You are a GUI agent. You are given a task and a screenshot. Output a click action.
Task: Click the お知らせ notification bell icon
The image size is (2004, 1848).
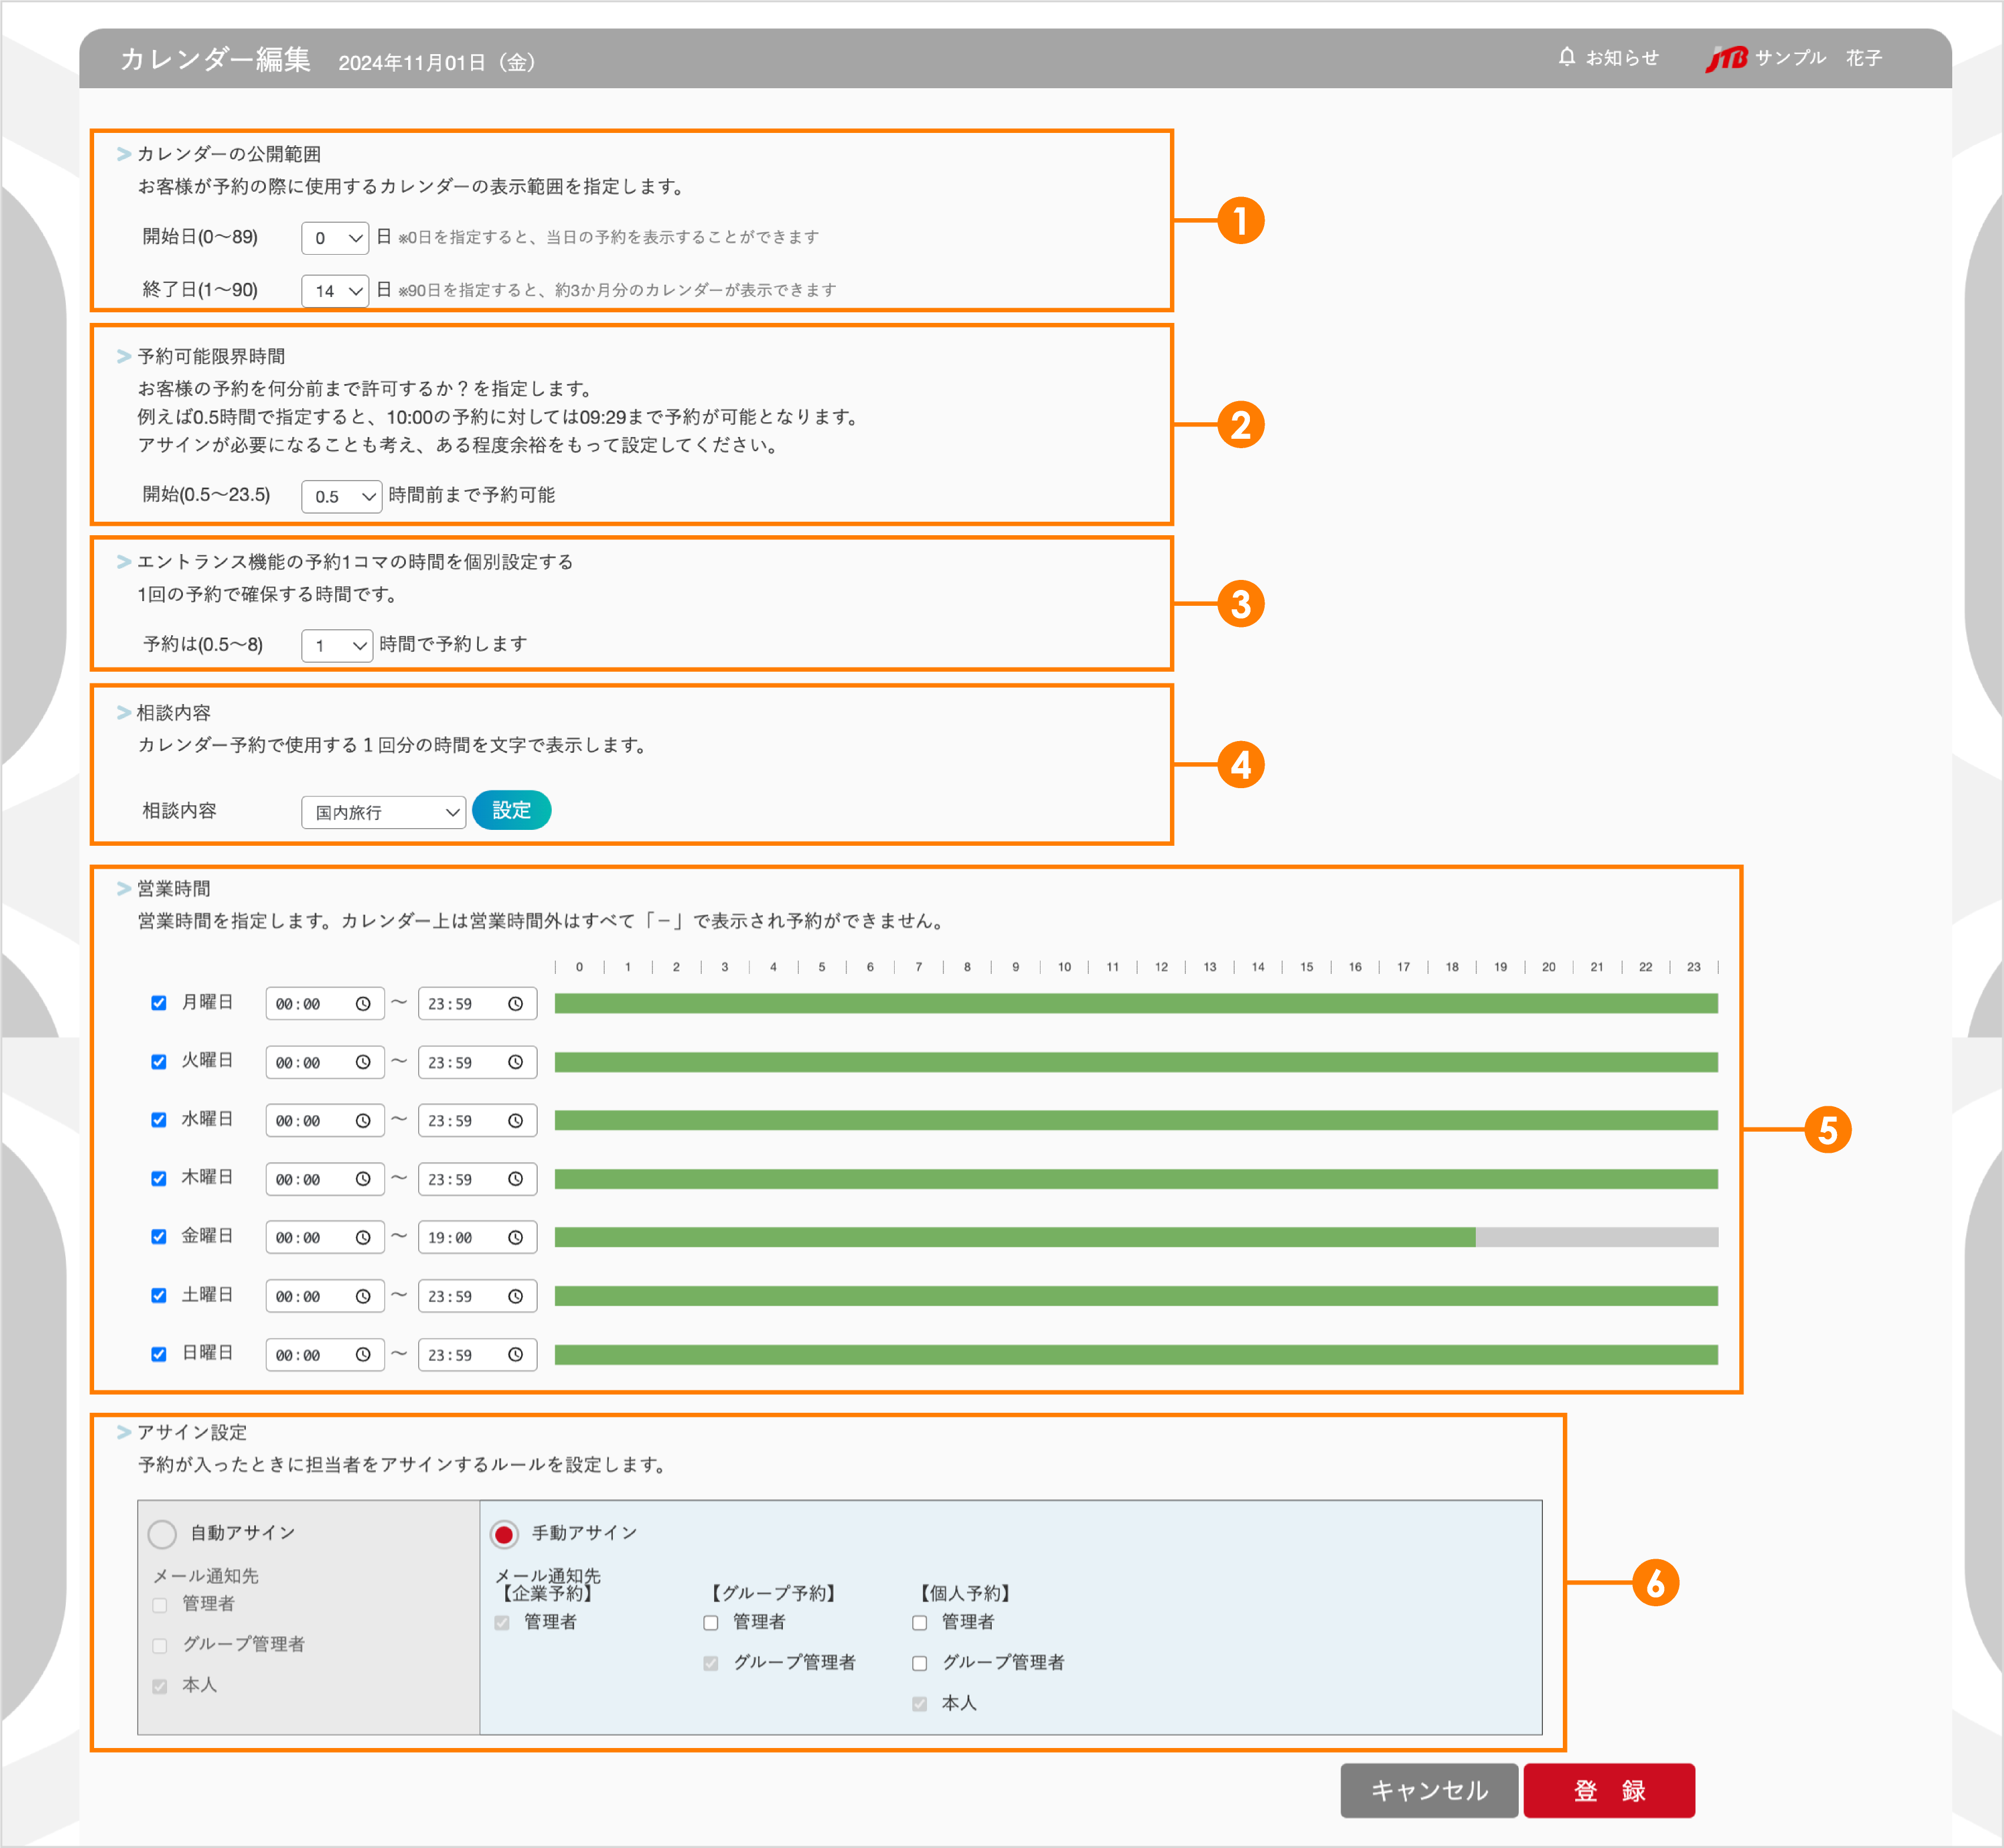point(1566,57)
